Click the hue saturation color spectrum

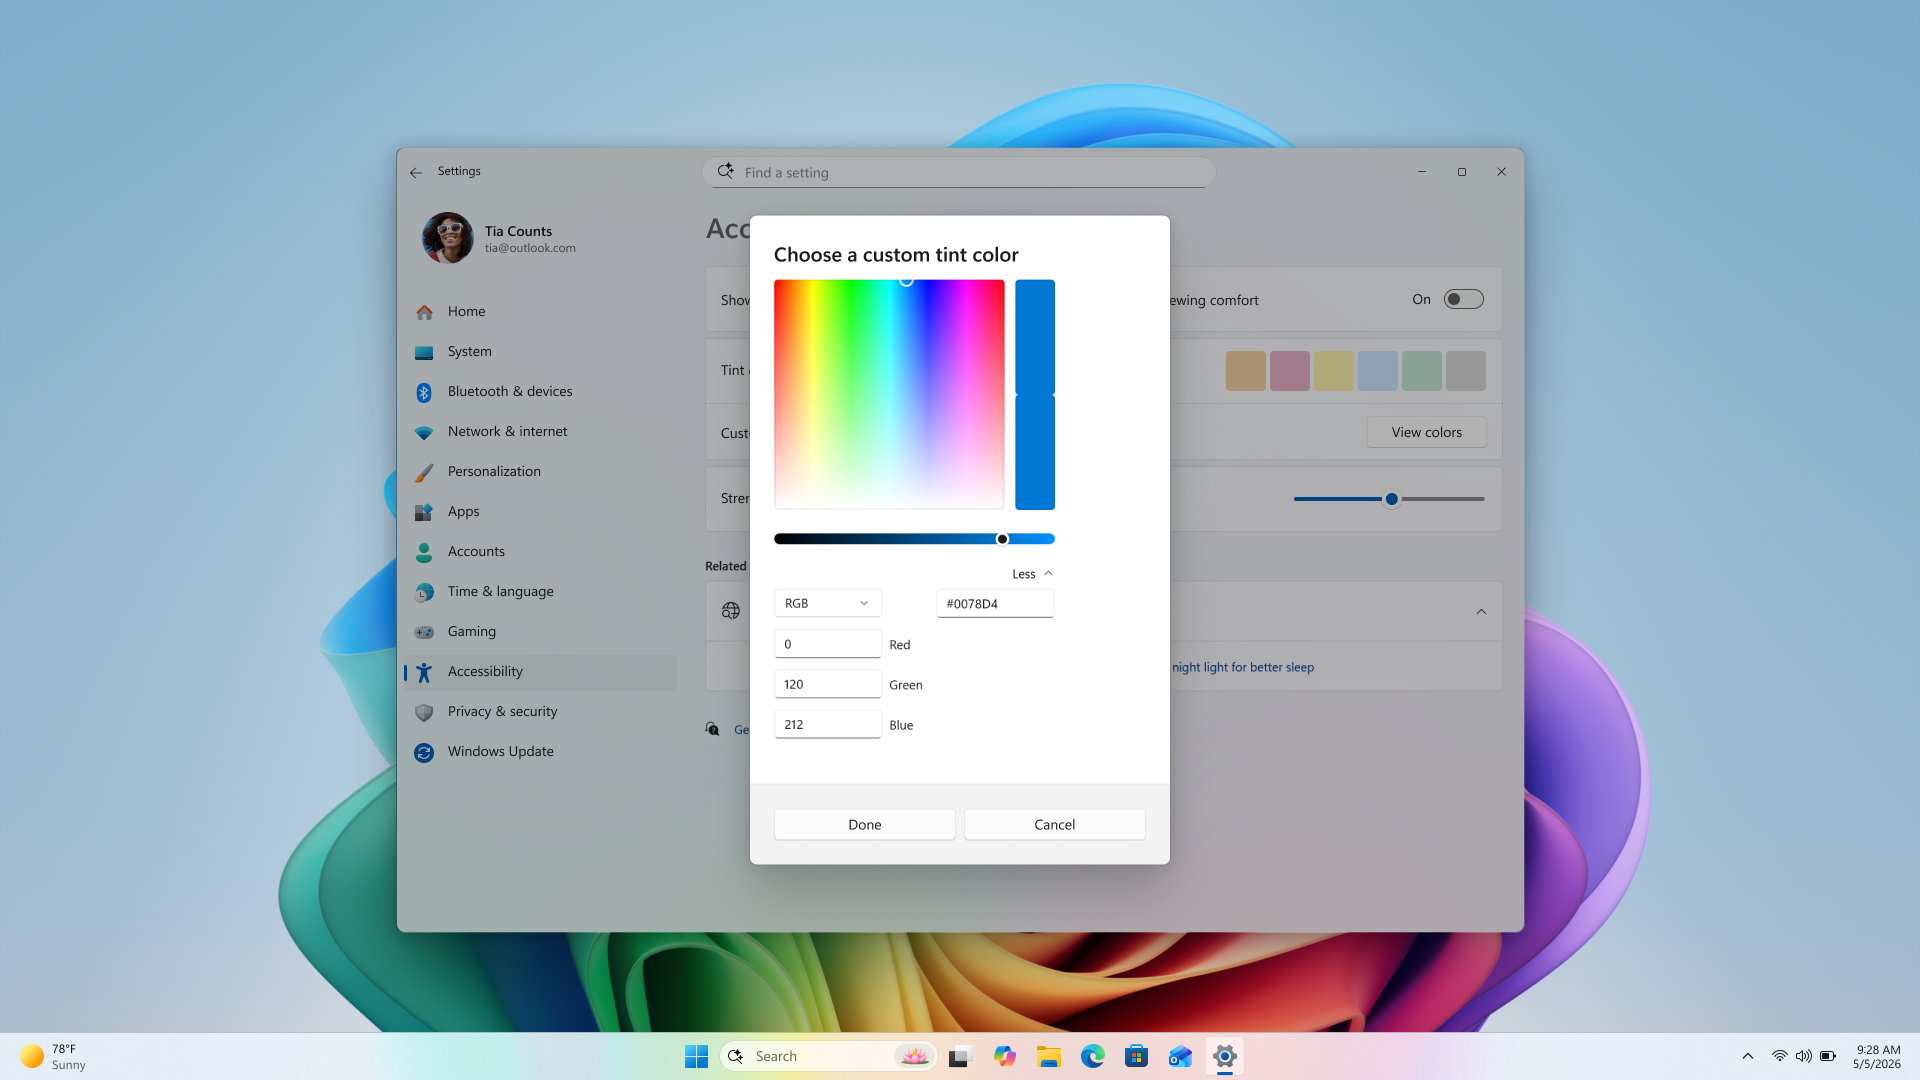click(889, 394)
